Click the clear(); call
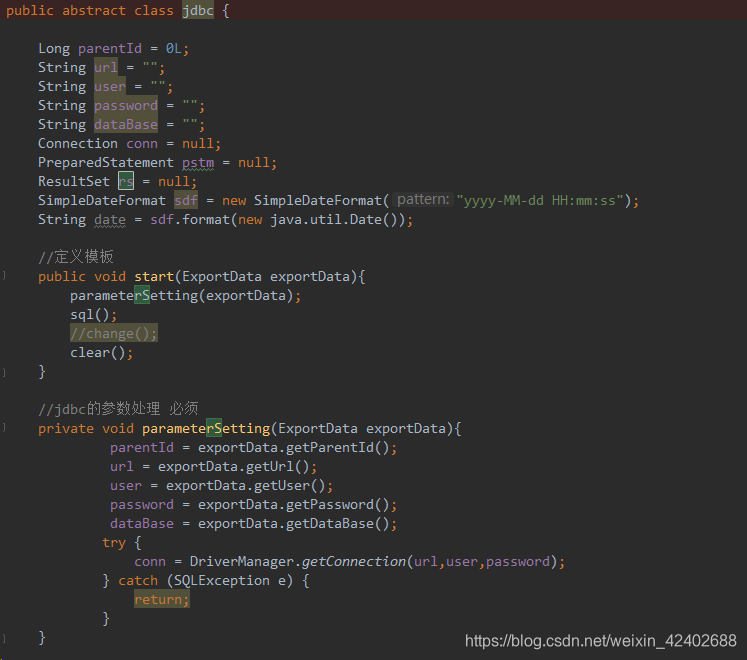 pyautogui.click(x=101, y=353)
